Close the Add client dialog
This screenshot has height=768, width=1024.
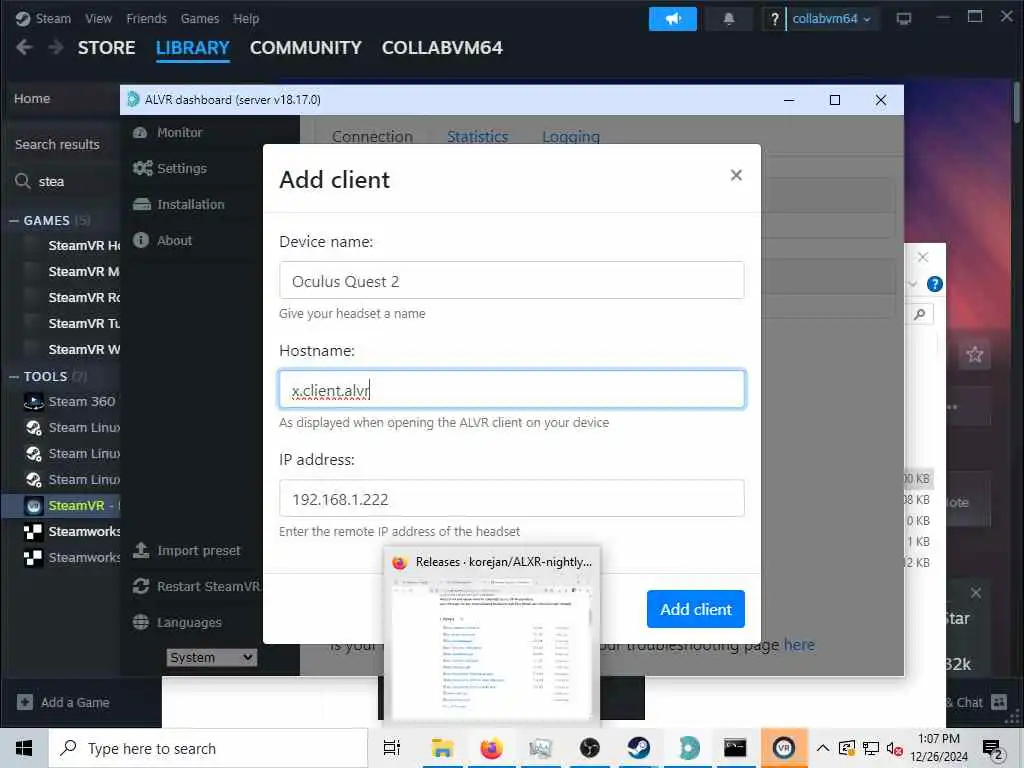(x=736, y=175)
